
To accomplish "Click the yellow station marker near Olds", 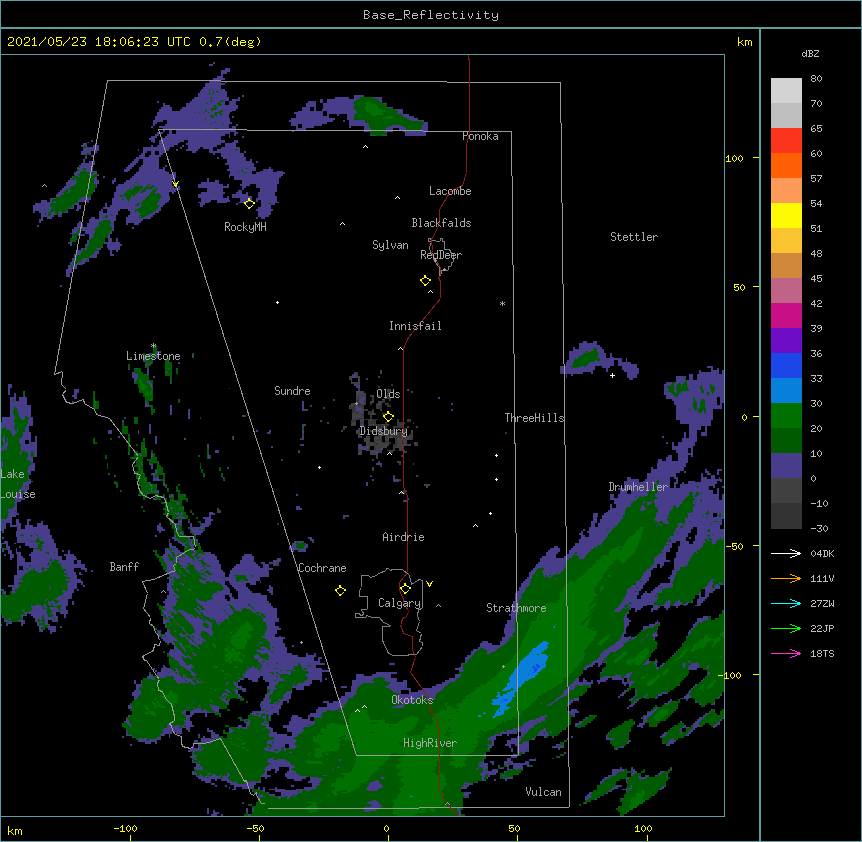I will (x=388, y=416).
